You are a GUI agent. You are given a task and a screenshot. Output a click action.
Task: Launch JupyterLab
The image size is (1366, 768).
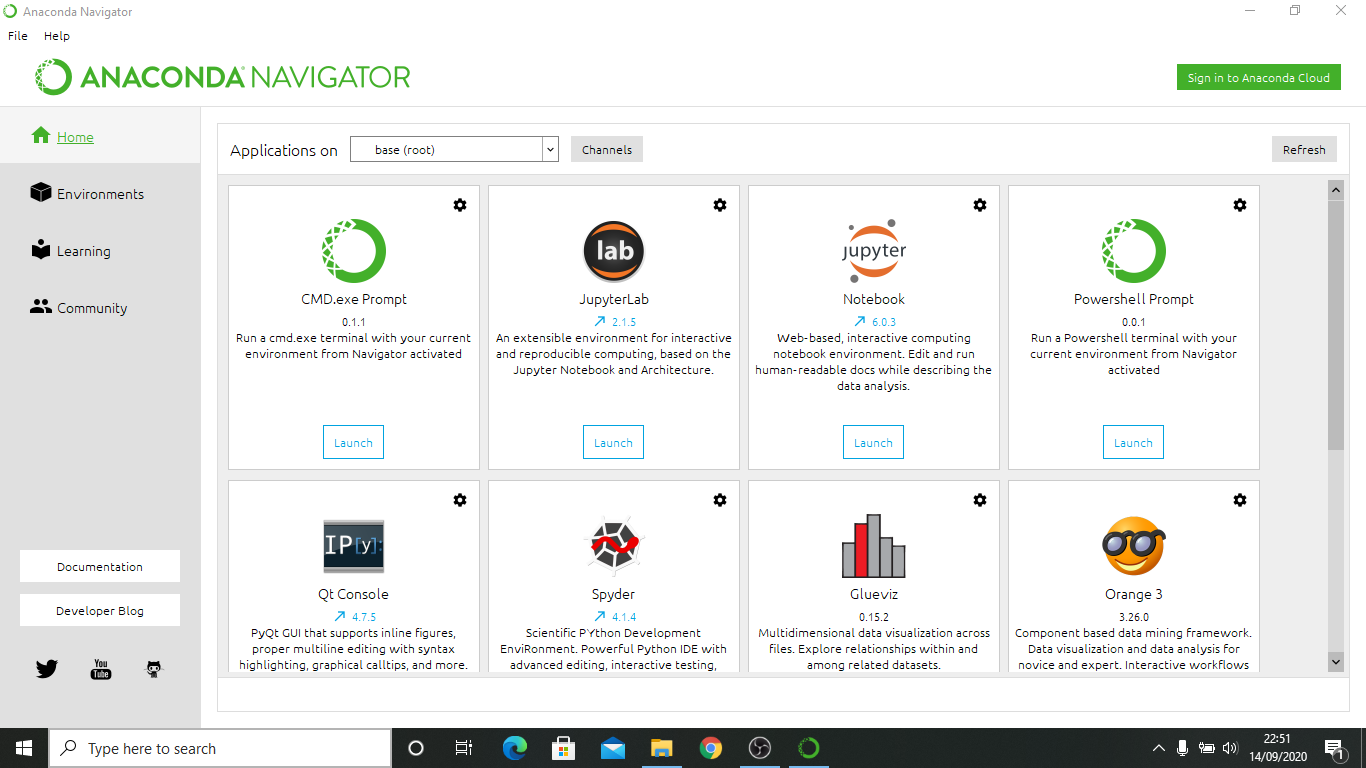[x=613, y=442]
